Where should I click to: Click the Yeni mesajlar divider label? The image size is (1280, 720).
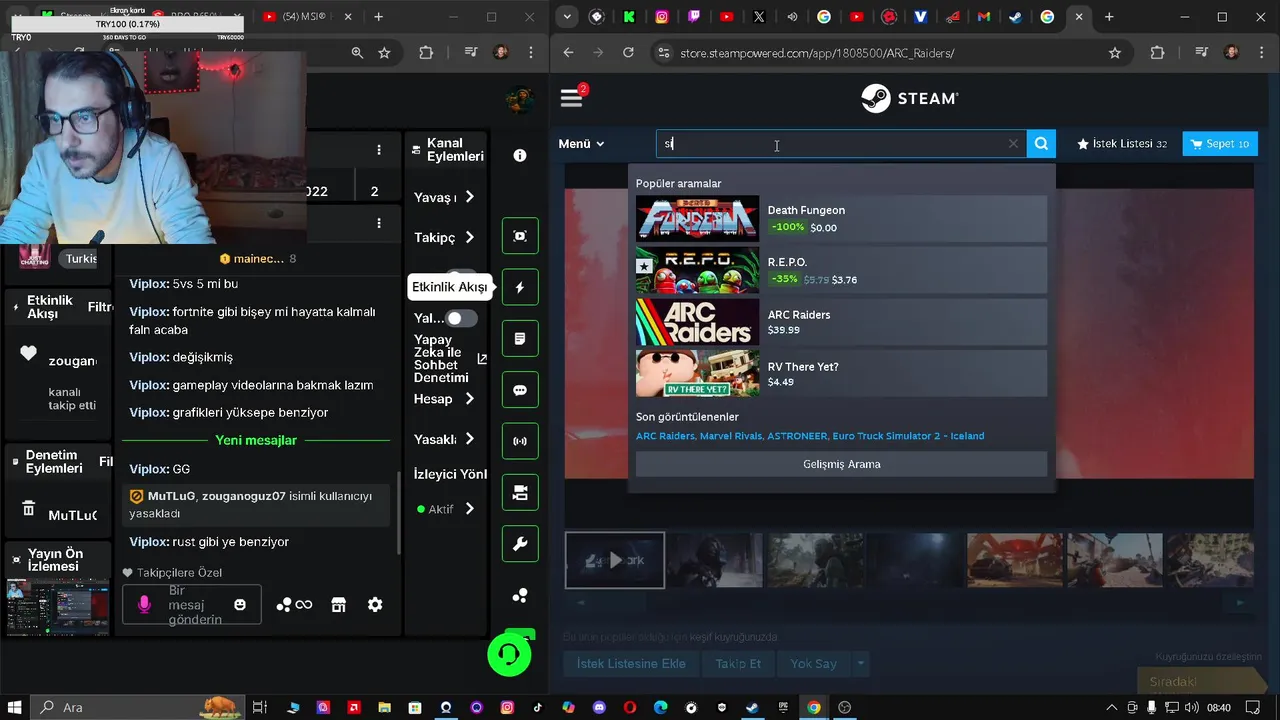[x=256, y=440]
